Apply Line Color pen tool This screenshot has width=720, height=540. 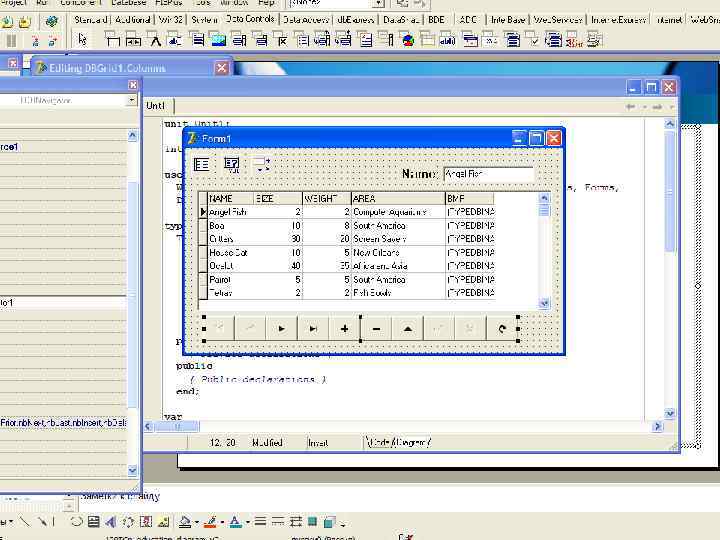click(x=210, y=522)
